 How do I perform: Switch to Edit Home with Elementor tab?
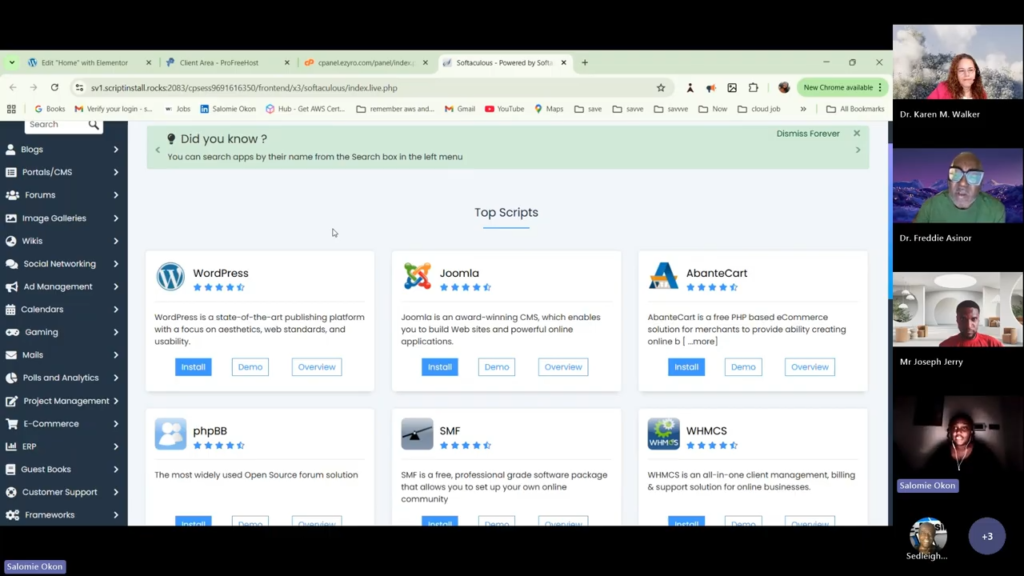pos(84,63)
